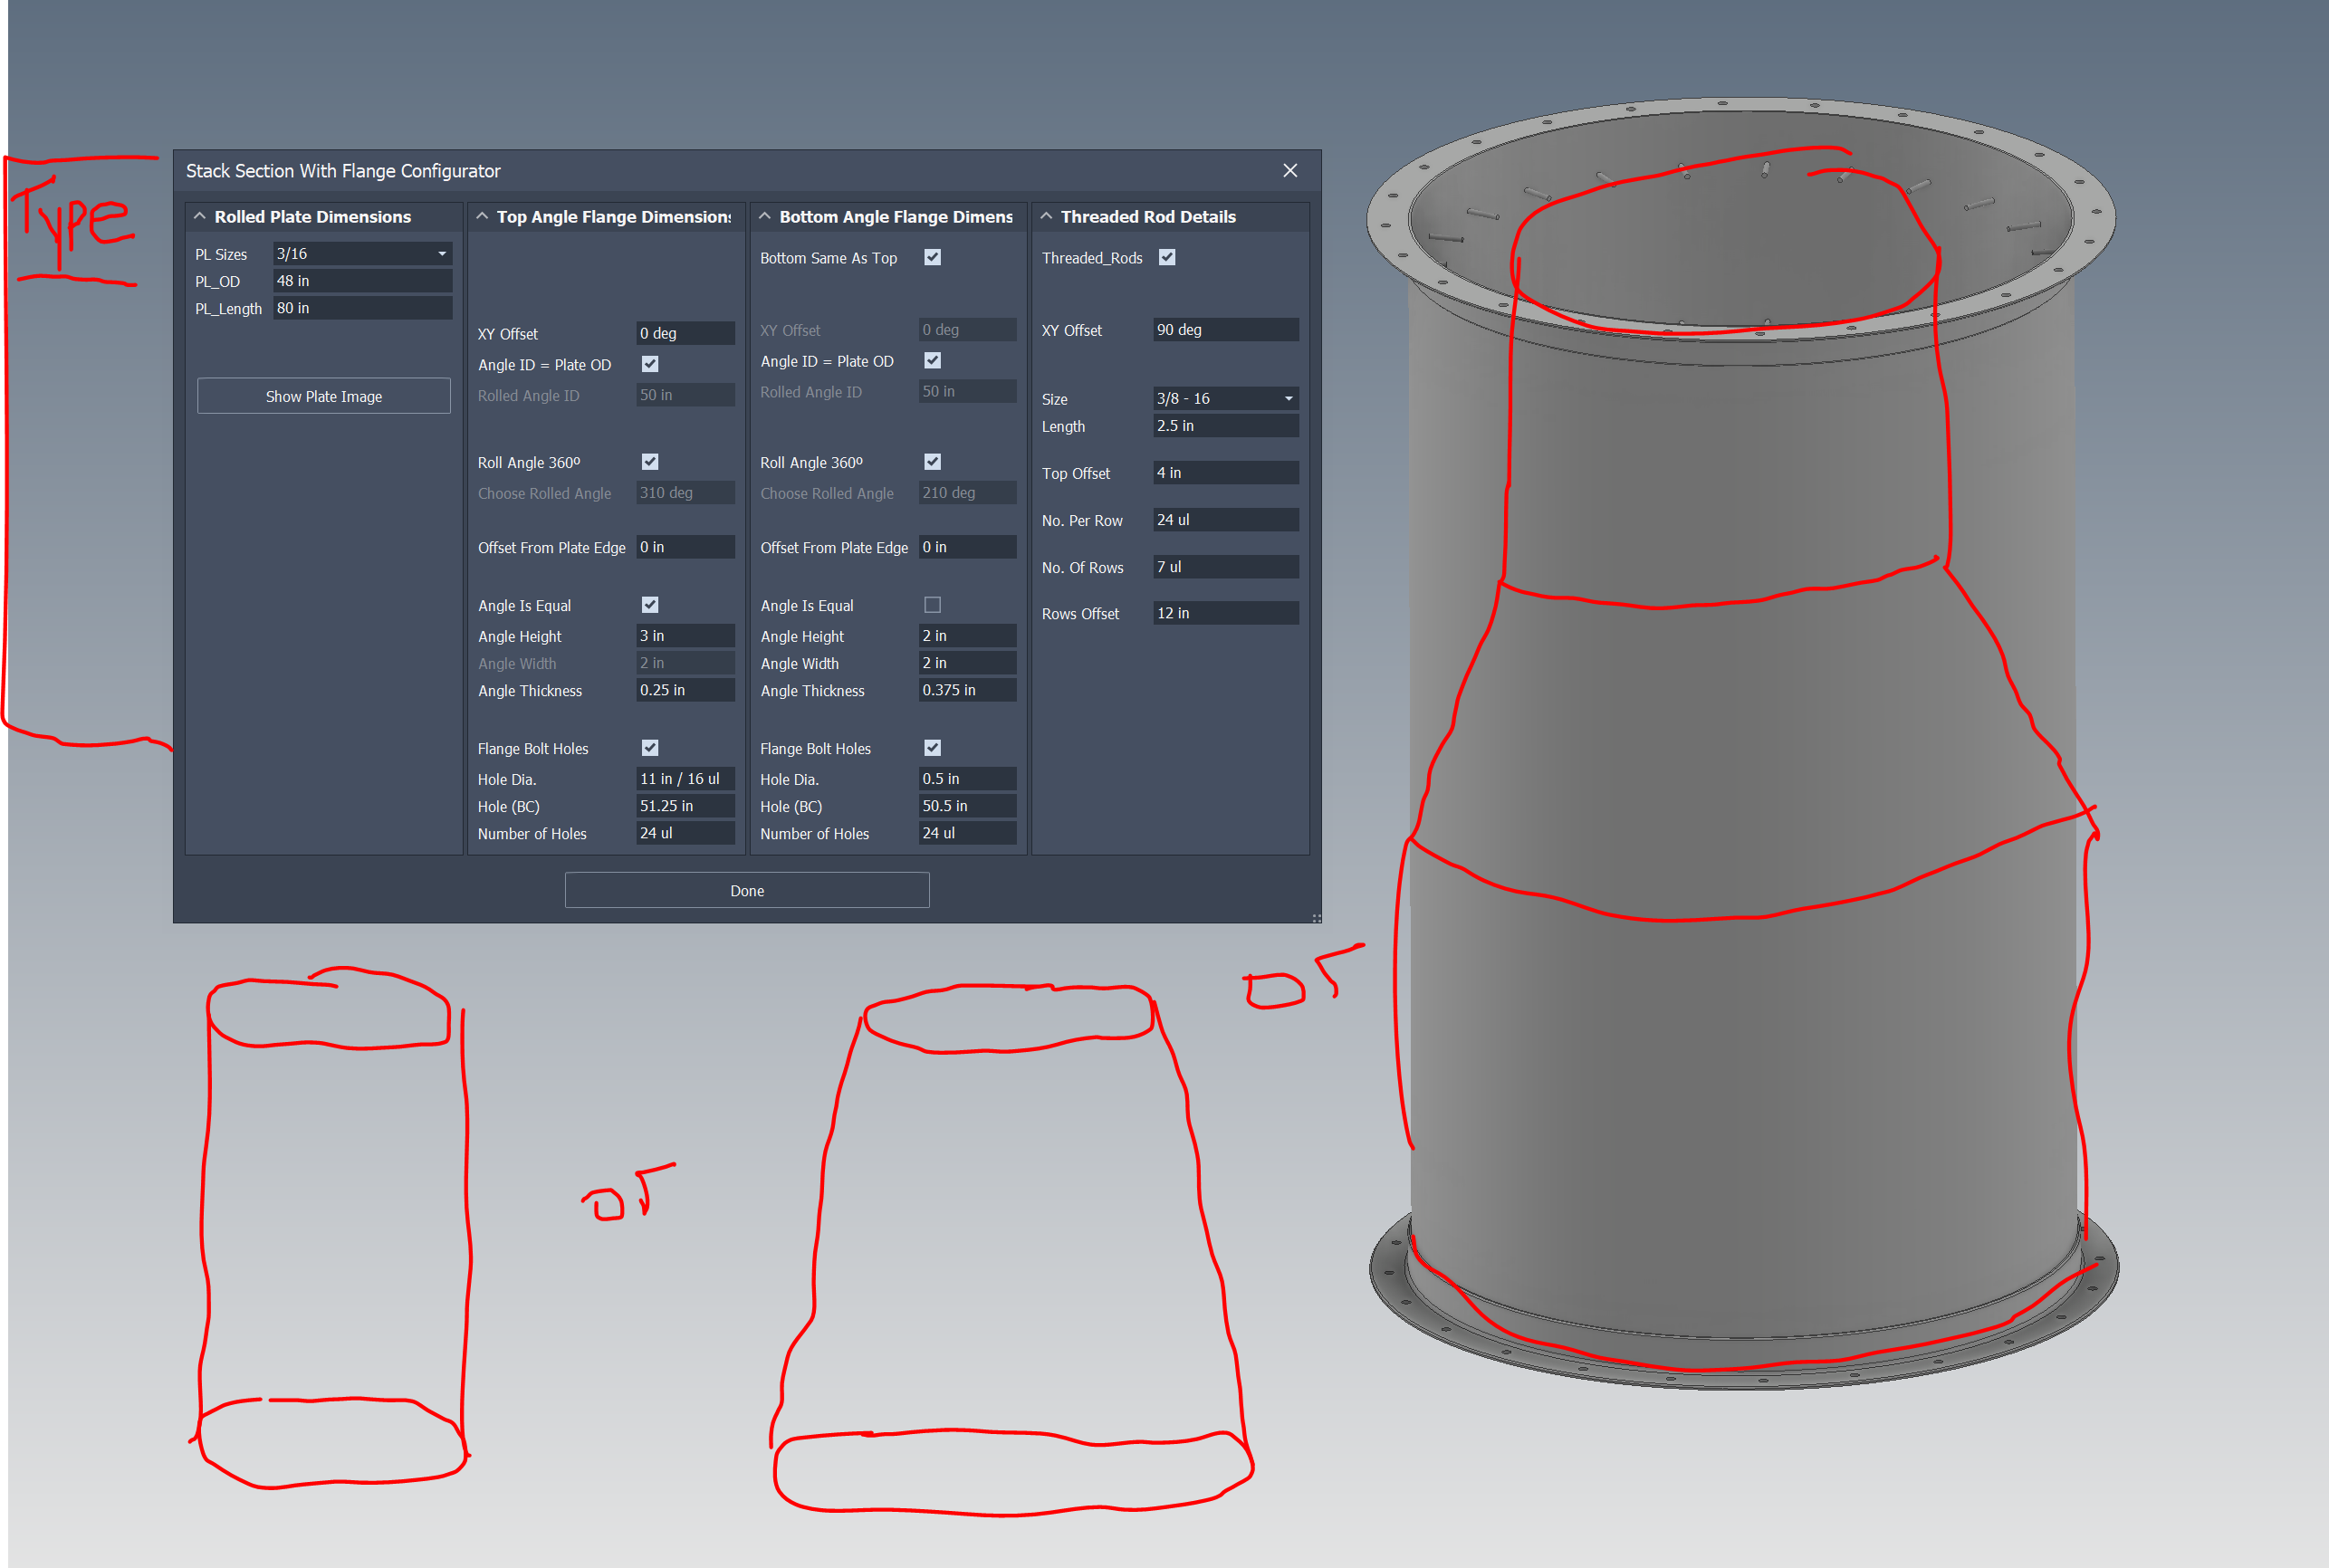Edit the threaded rod XY Offset field
The width and height of the screenshot is (2329, 1568).
pos(1225,329)
